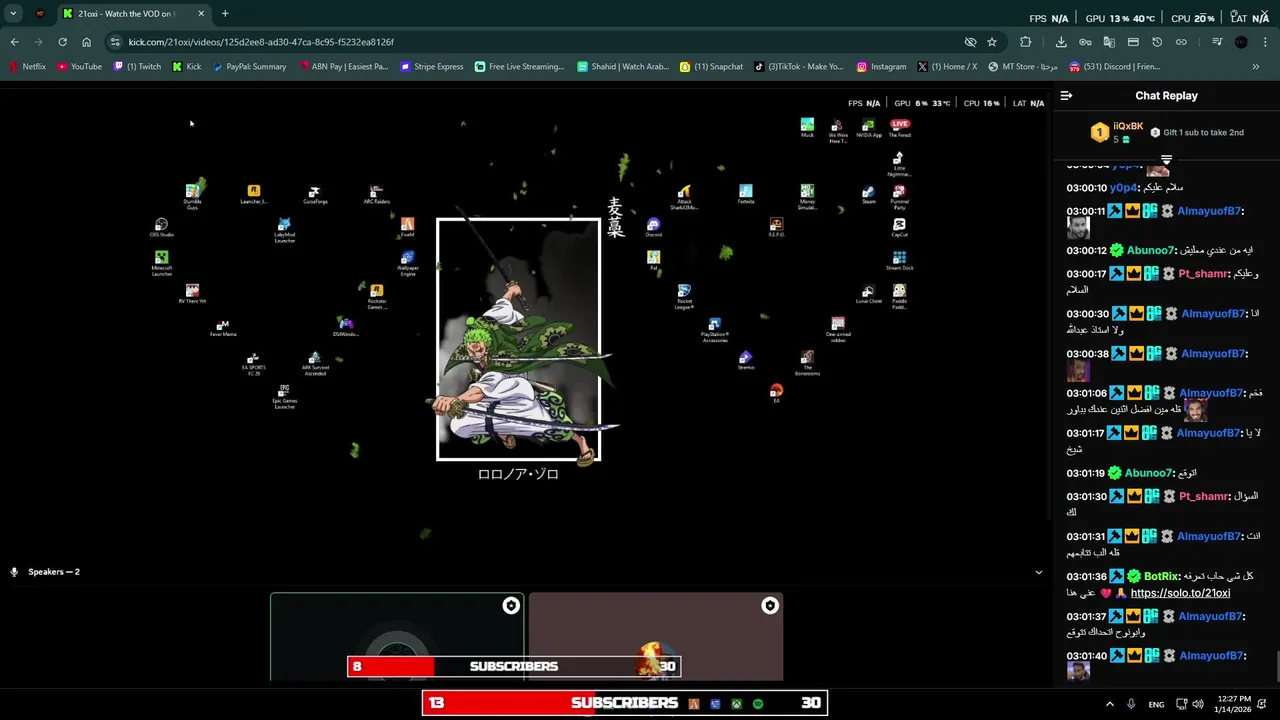This screenshot has height=720, width=1280.
Task: Open the CurseForge desktop icon
Action: 315,195
